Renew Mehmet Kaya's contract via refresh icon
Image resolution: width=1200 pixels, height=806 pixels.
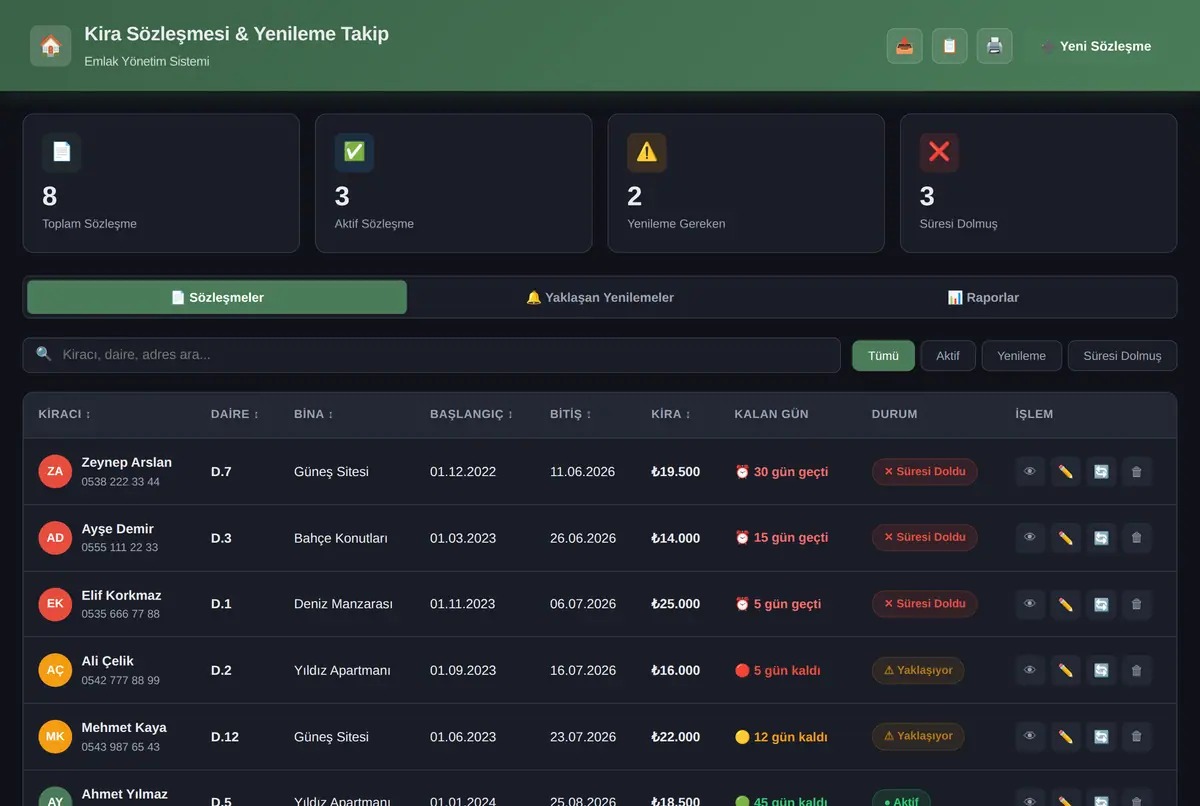1101,737
